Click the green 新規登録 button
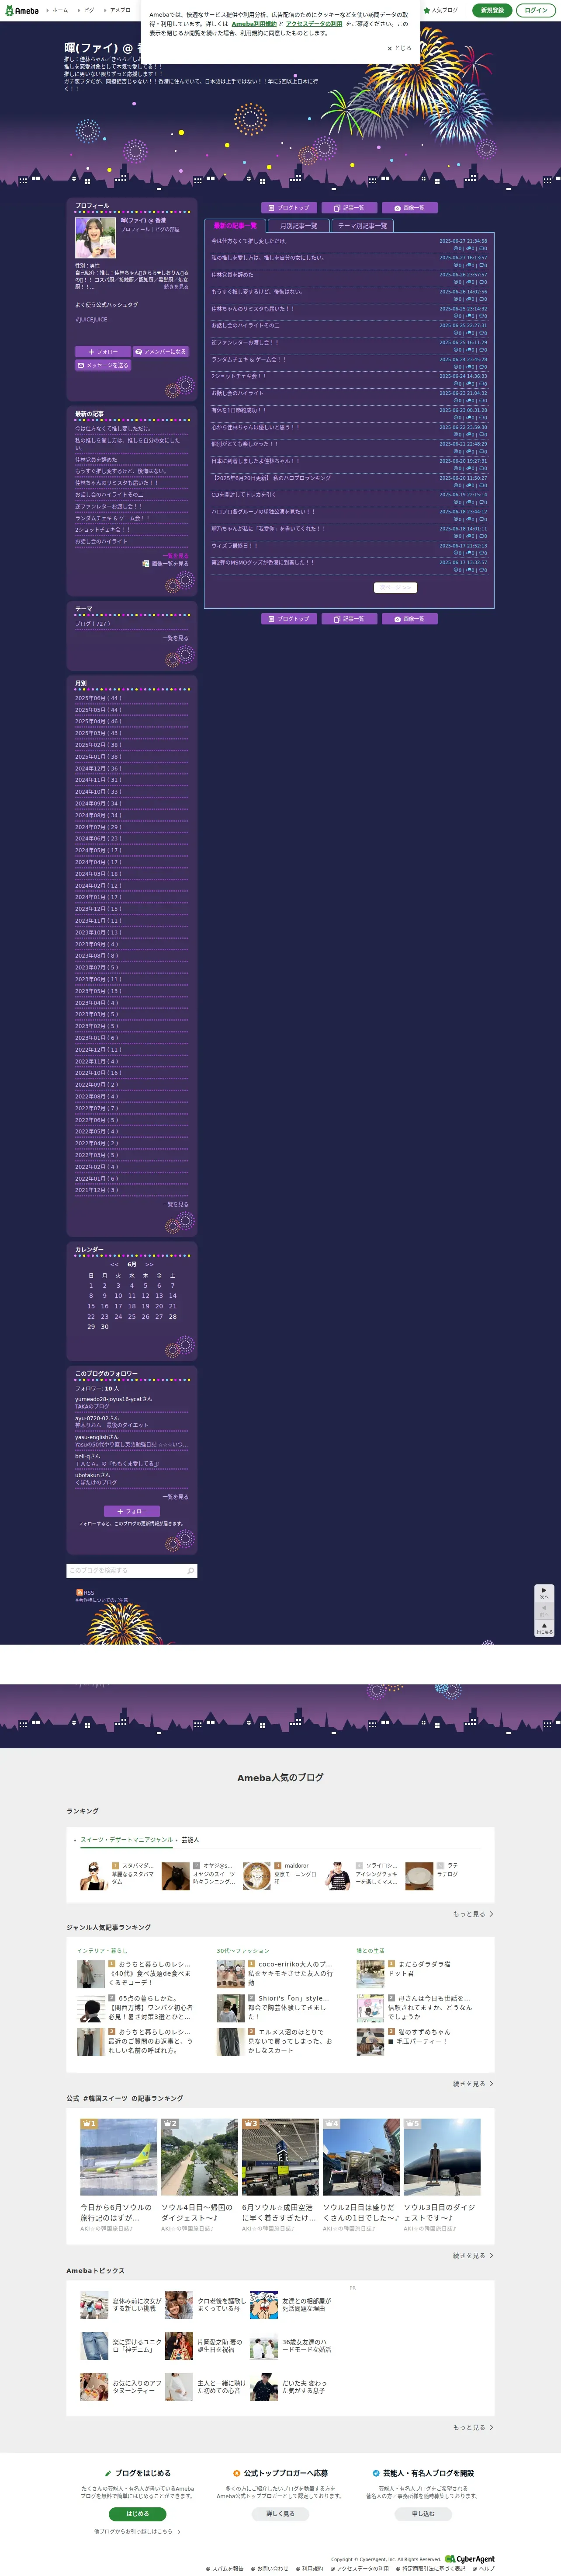 coord(492,10)
